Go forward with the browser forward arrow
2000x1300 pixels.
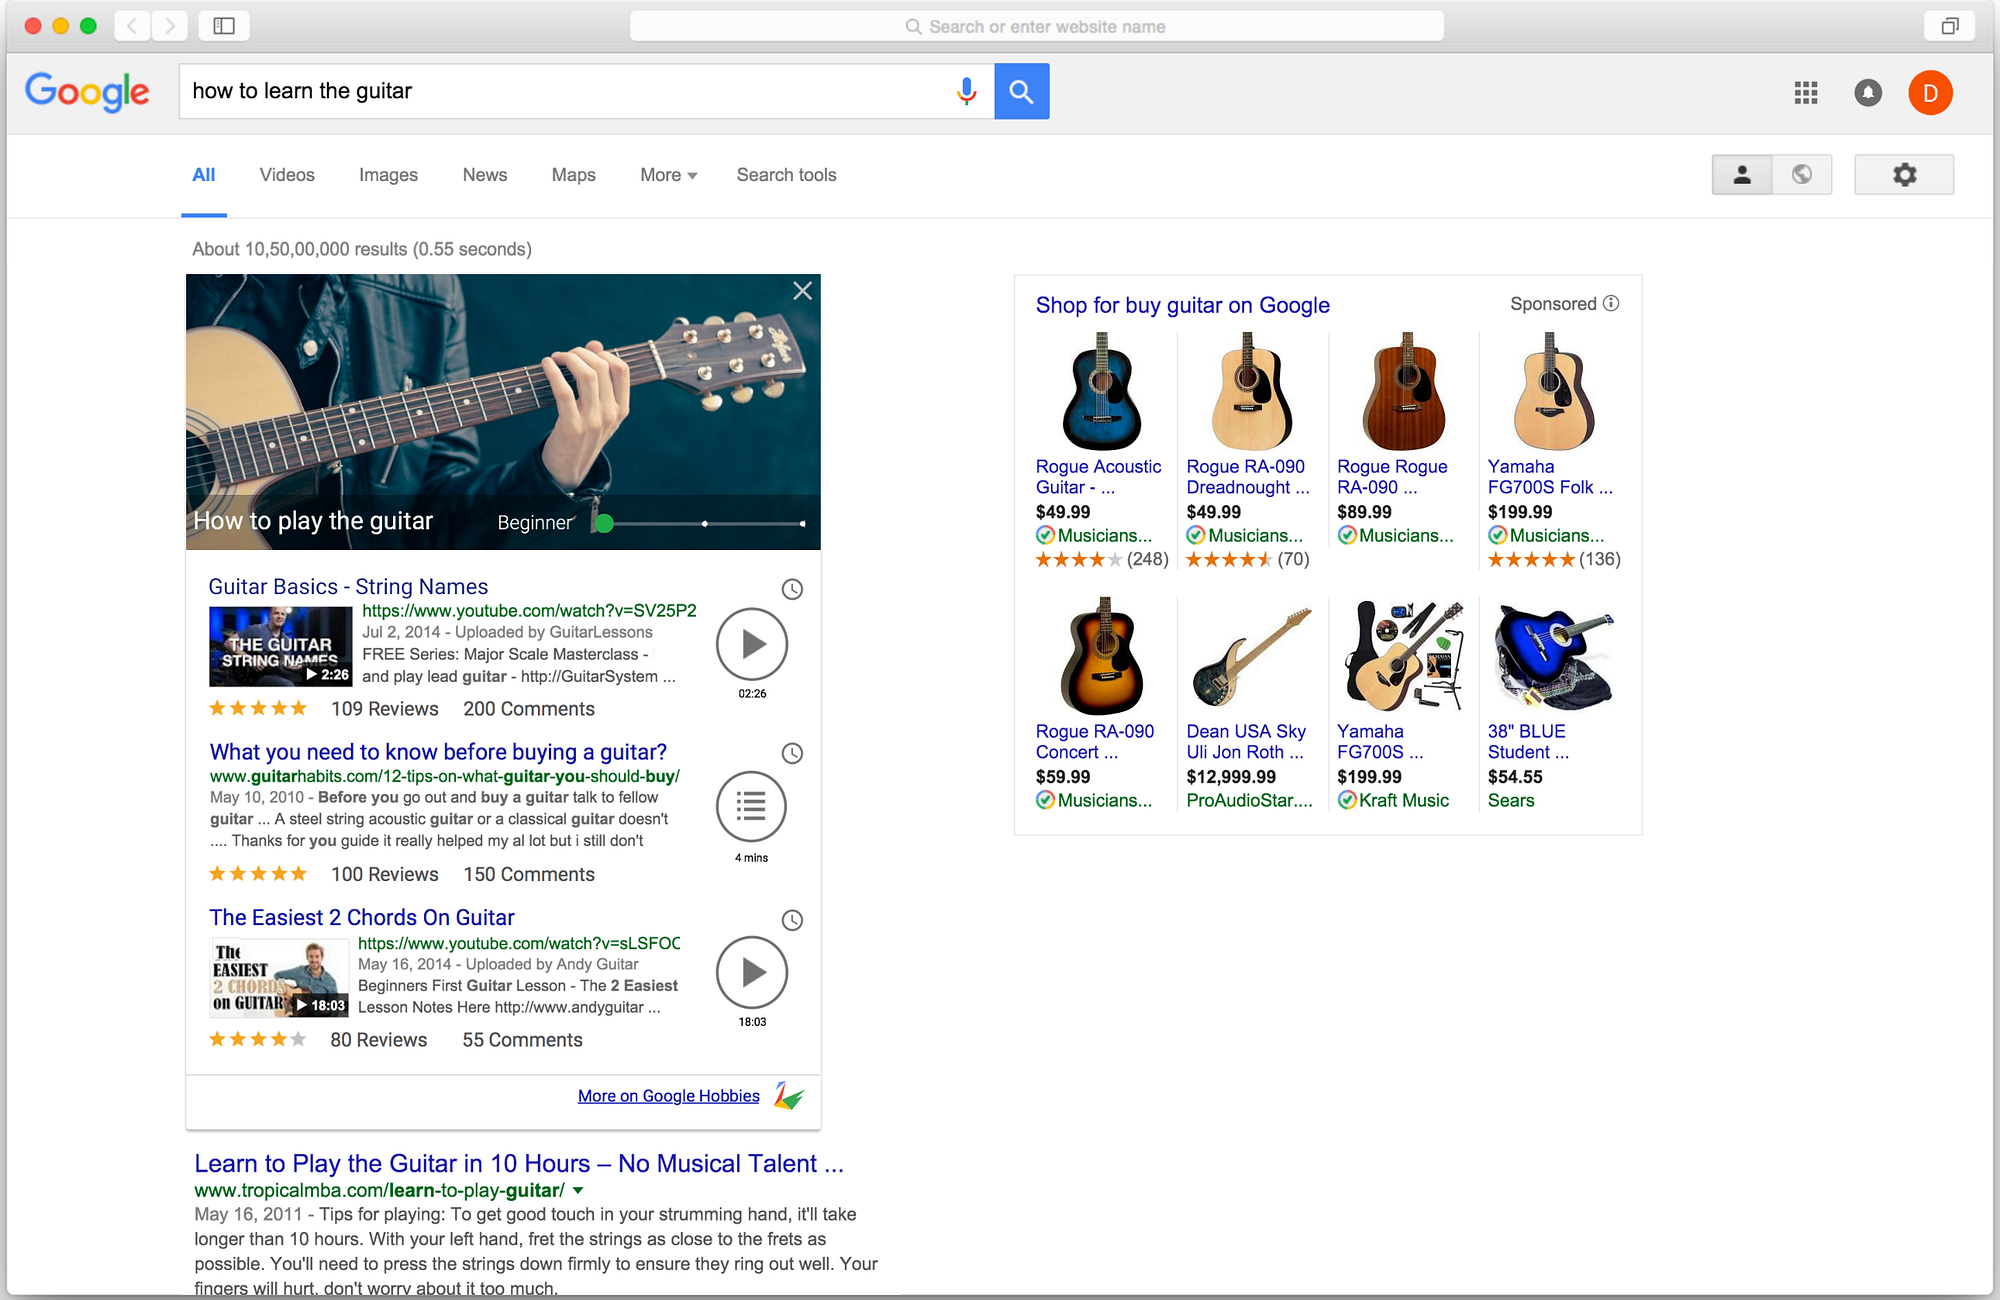coord(170,26)
